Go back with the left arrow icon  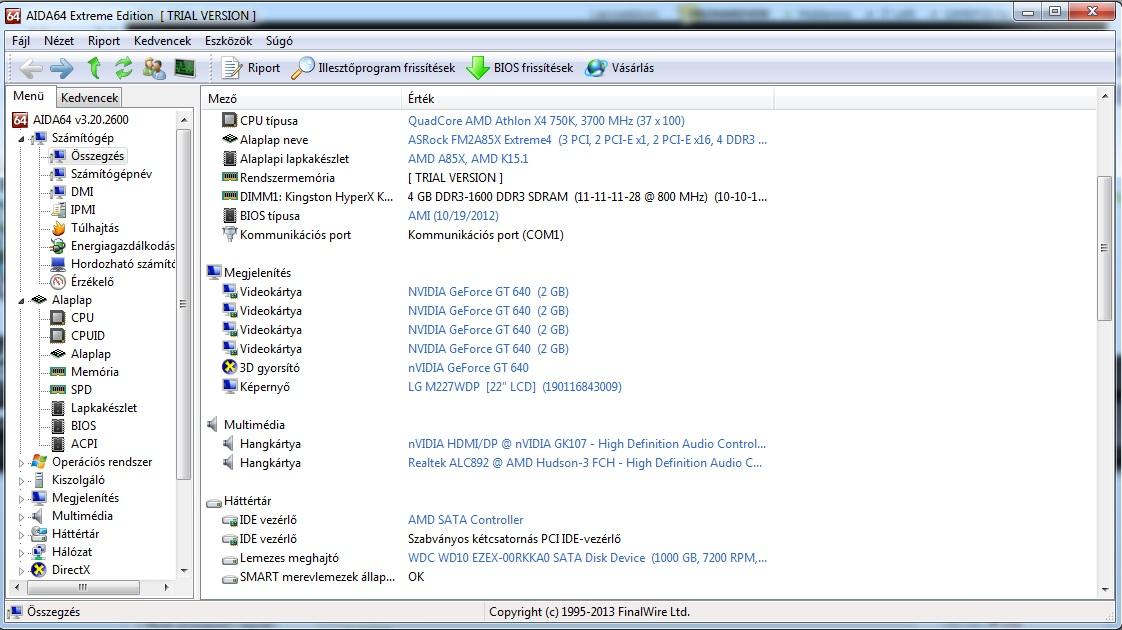click(31, 68)
